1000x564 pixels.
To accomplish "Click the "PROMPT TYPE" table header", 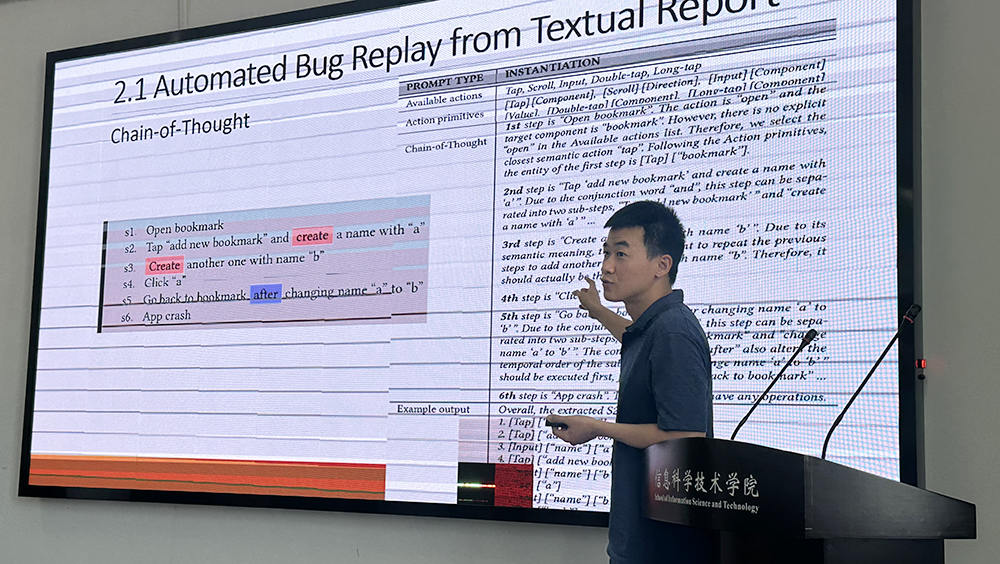I will pos(444,79).
